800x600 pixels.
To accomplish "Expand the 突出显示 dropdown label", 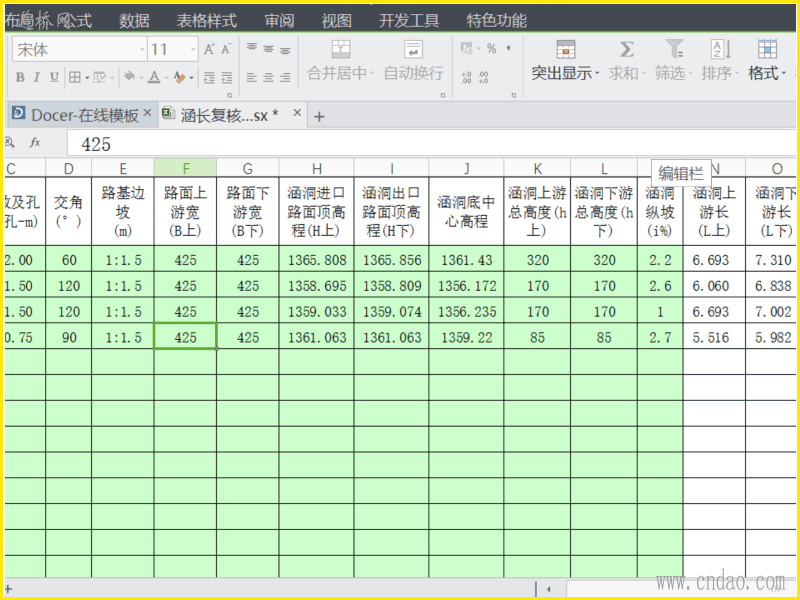I will tap(565, 73).
